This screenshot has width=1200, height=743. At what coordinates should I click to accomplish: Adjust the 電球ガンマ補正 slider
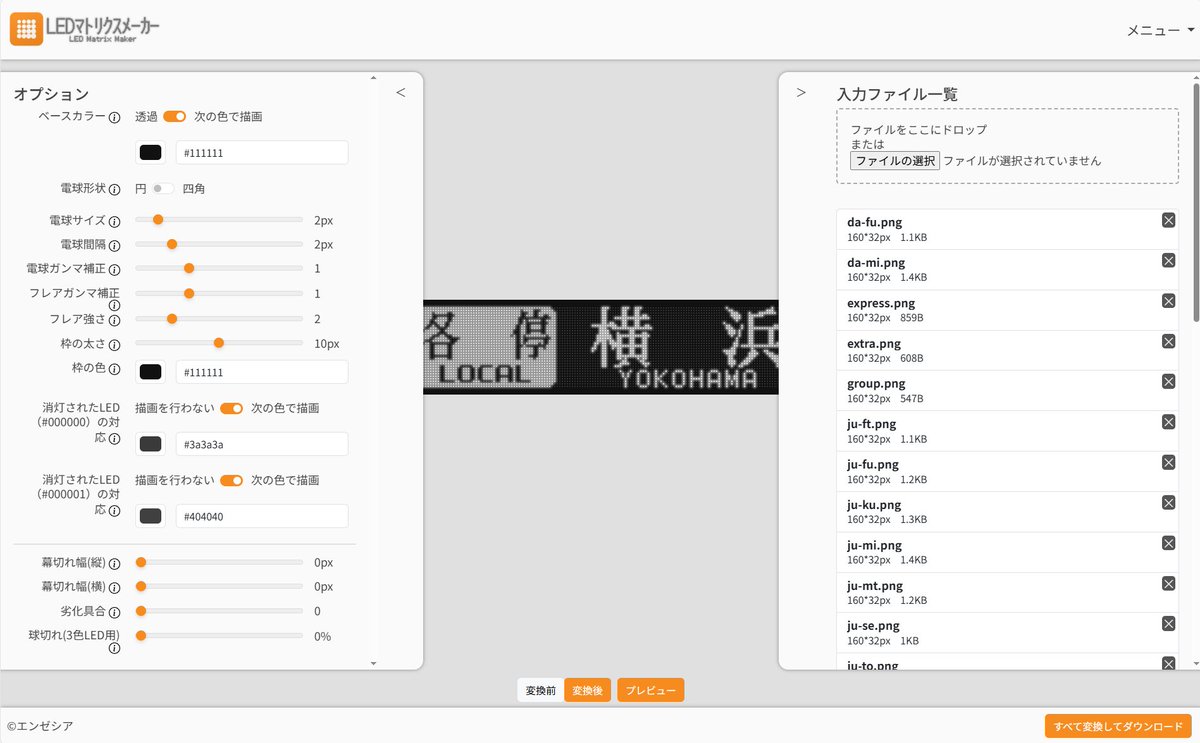219,268
